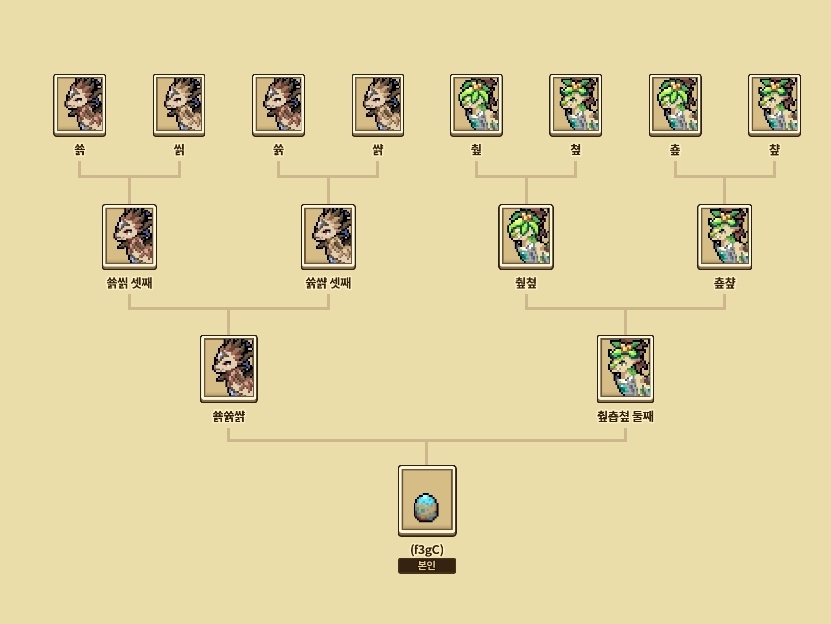Choose the ancestor dragon labeled 췶
The height and width of the screenshot is (624, 831).
coord(476,105)
